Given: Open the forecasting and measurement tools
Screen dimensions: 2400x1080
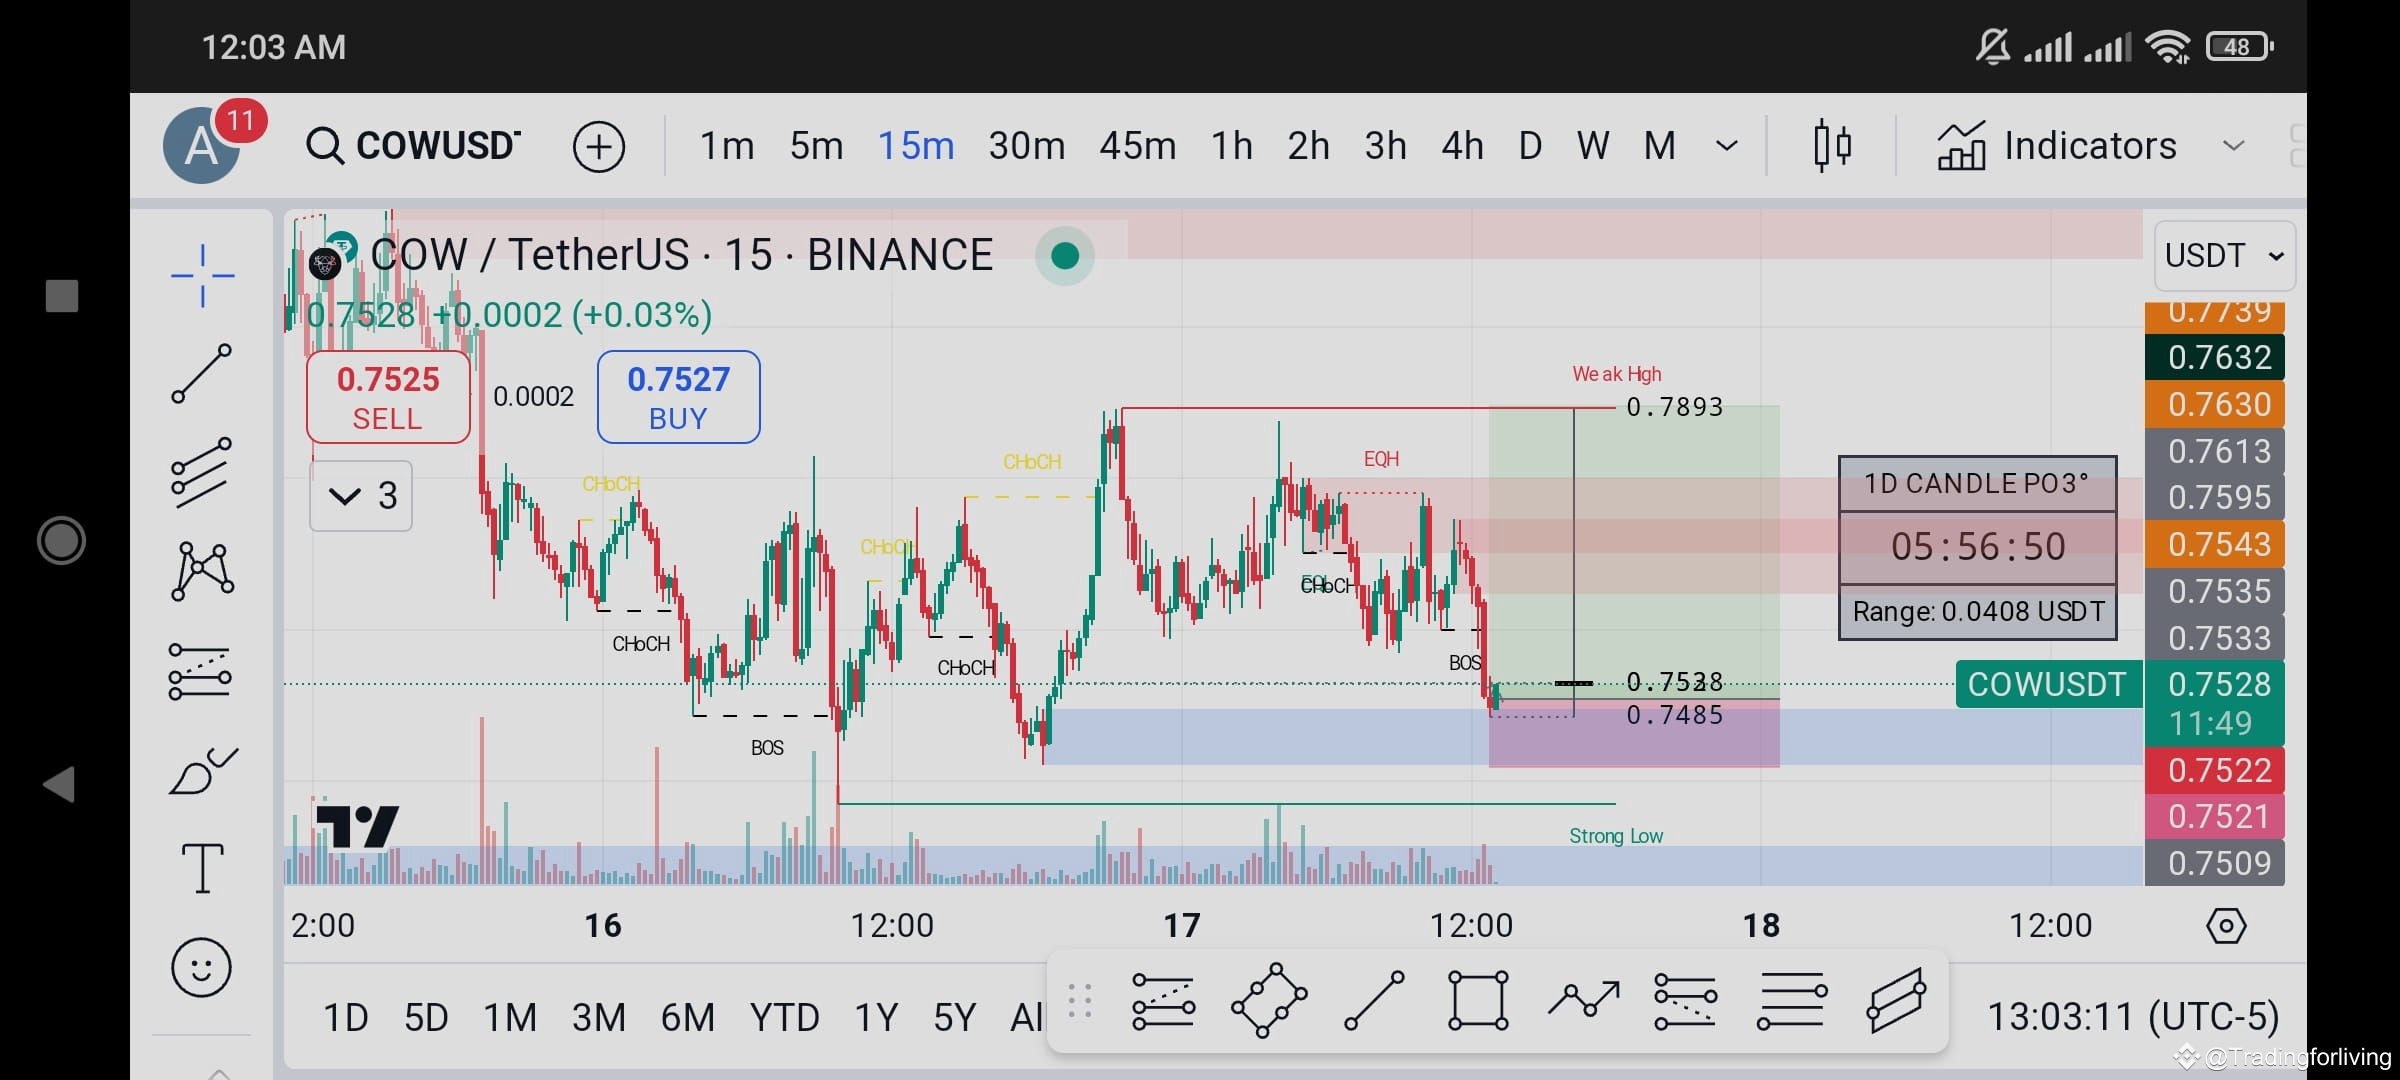Looking at the screenshot, I should (x=202, y=670).
